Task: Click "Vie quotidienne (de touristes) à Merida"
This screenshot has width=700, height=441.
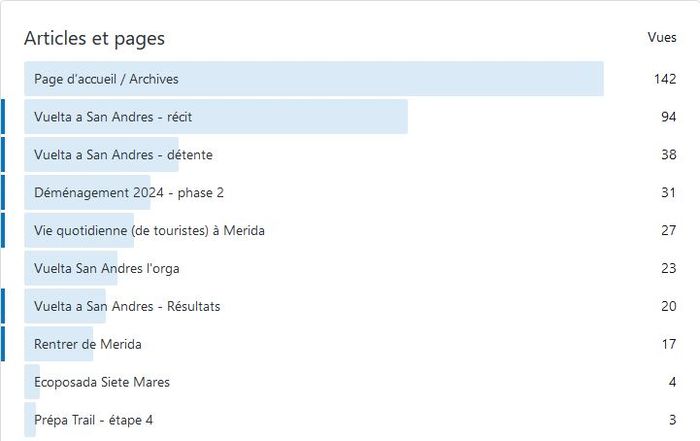Action: coord(149,231)
